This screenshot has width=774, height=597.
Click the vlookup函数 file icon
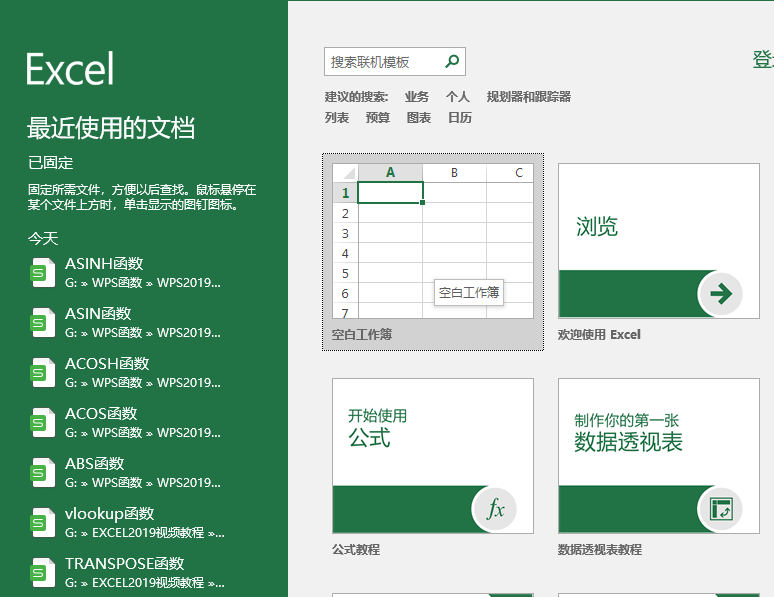coord(43,522)
